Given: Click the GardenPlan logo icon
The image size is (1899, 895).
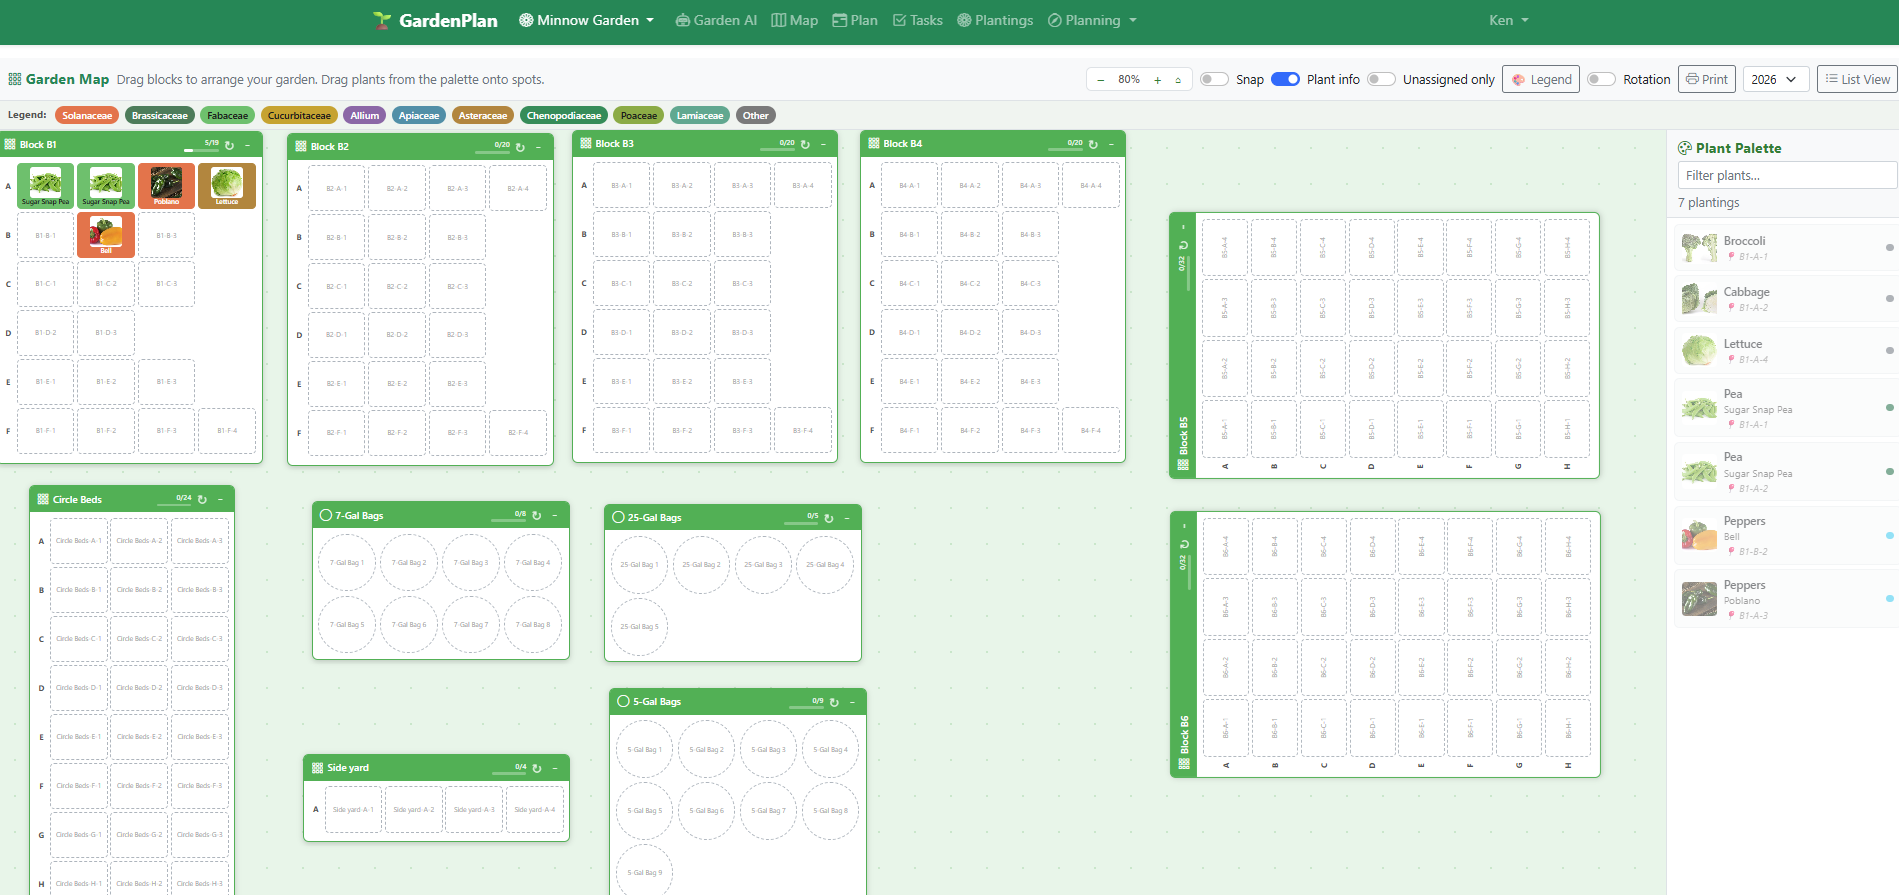Looking at the screenshot, I should click(x=382, y=20).
